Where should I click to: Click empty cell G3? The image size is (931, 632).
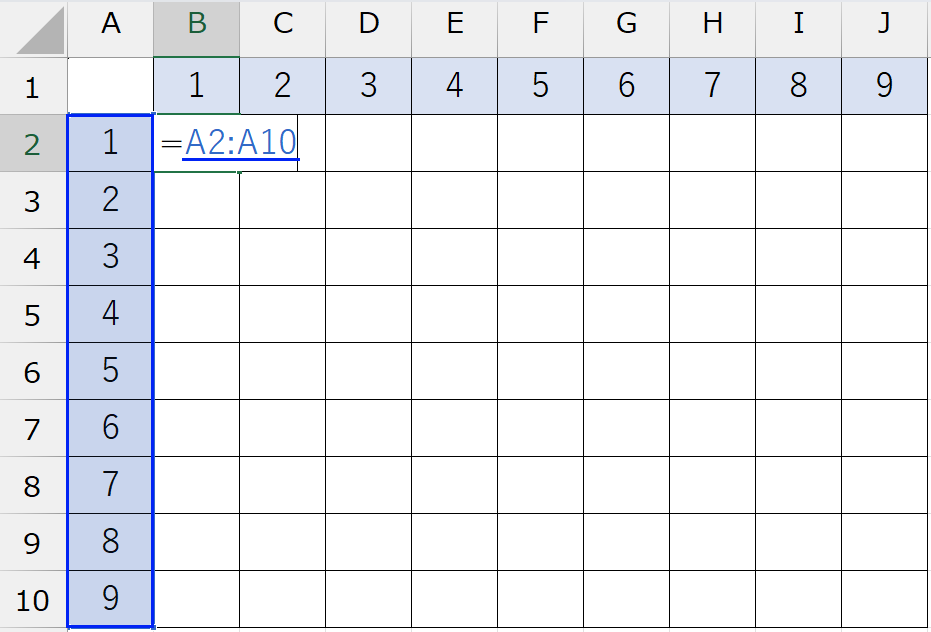pos(626,200)
